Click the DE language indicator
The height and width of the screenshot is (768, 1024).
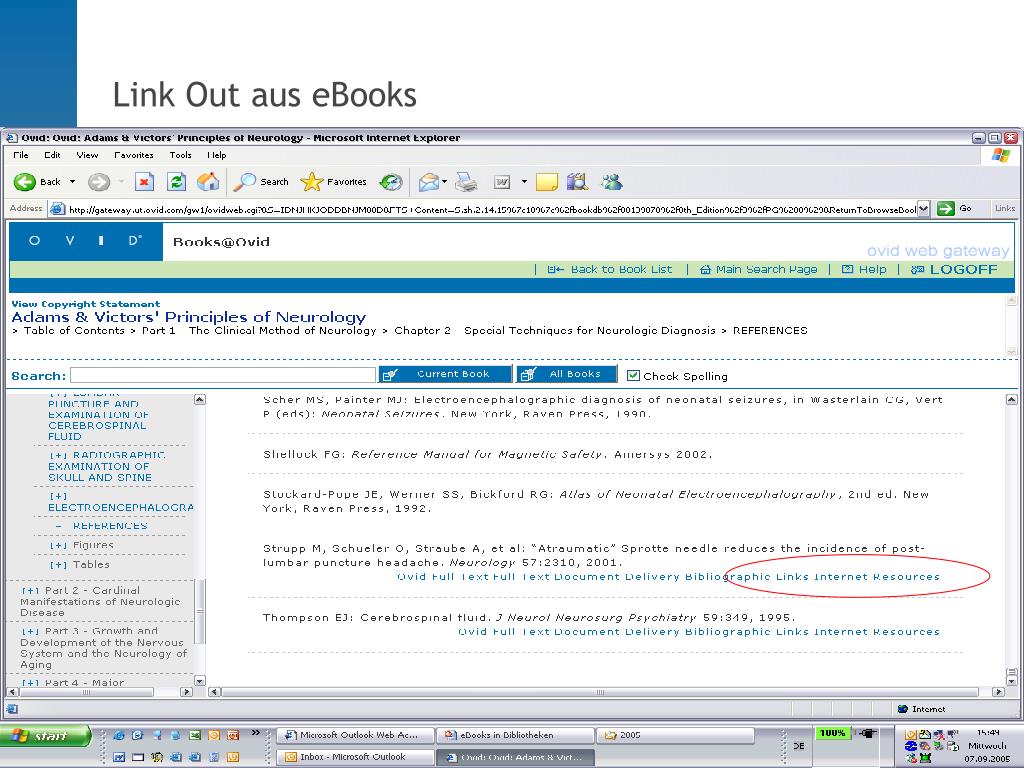point(798,746)
